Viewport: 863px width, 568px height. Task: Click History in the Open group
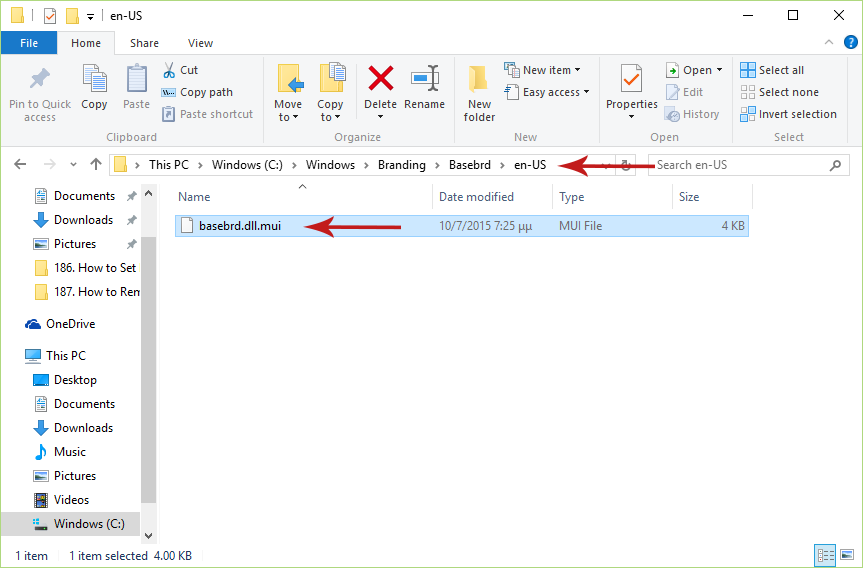point(692,114)
